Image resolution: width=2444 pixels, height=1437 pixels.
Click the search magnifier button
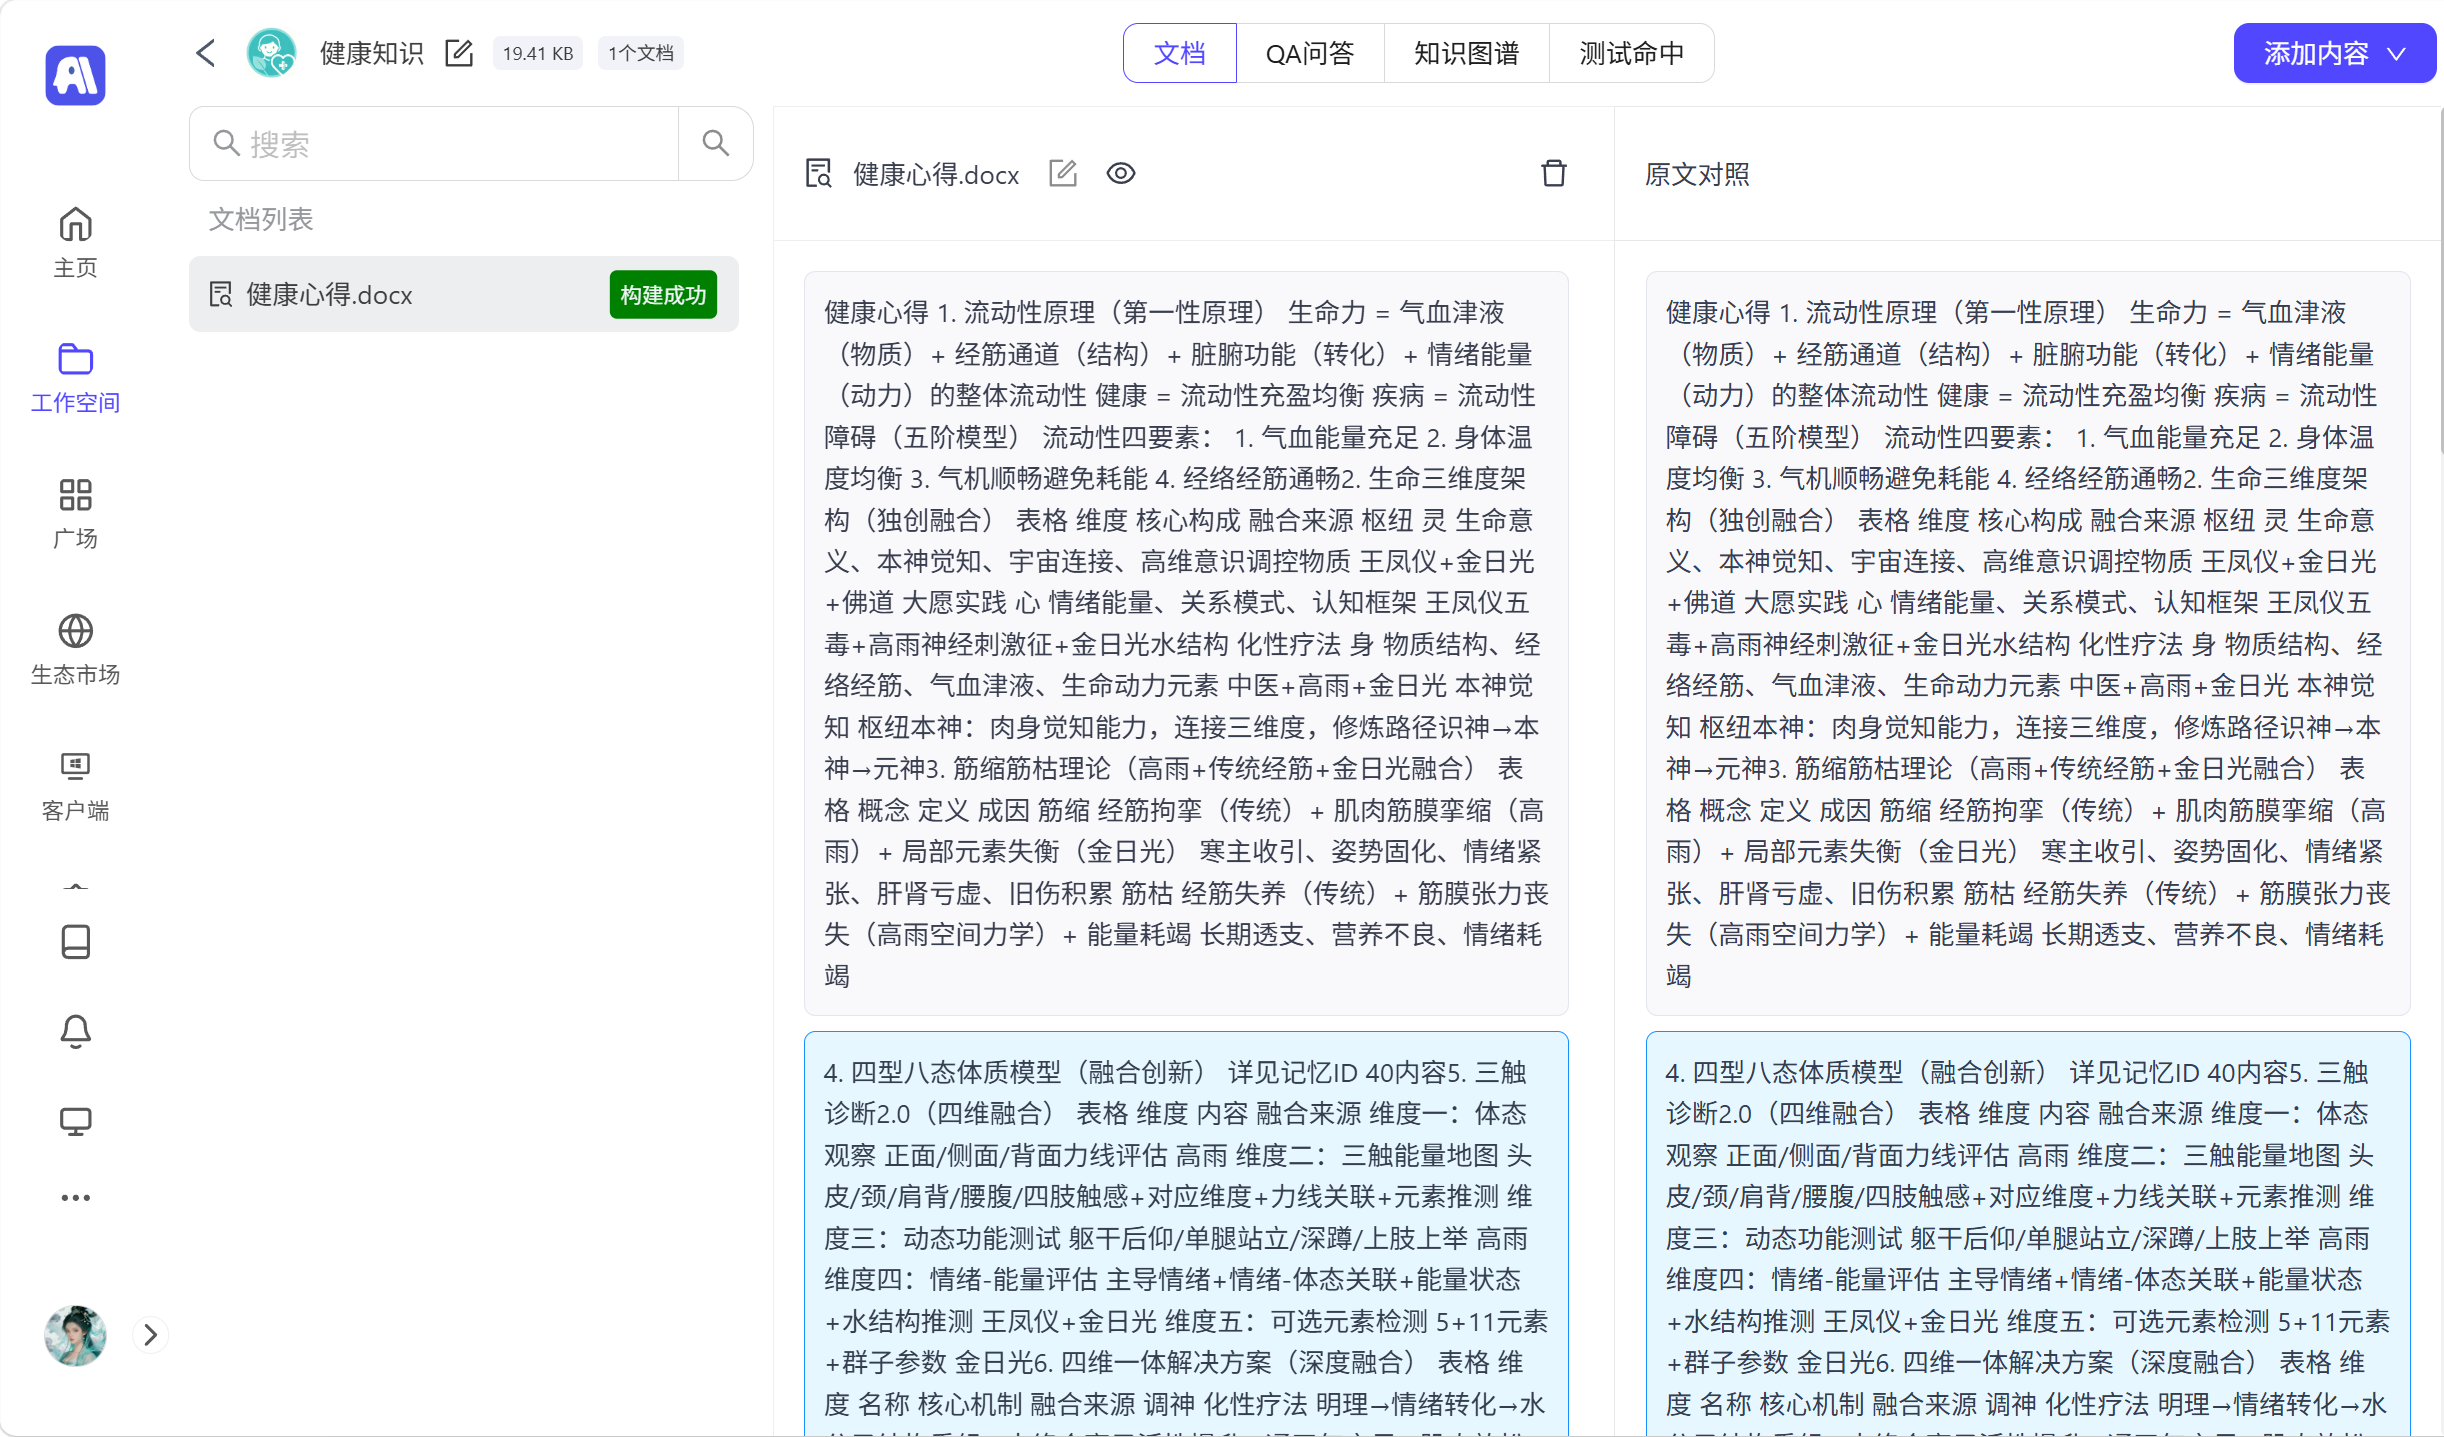pyautogui.click(x=715, y=143)
